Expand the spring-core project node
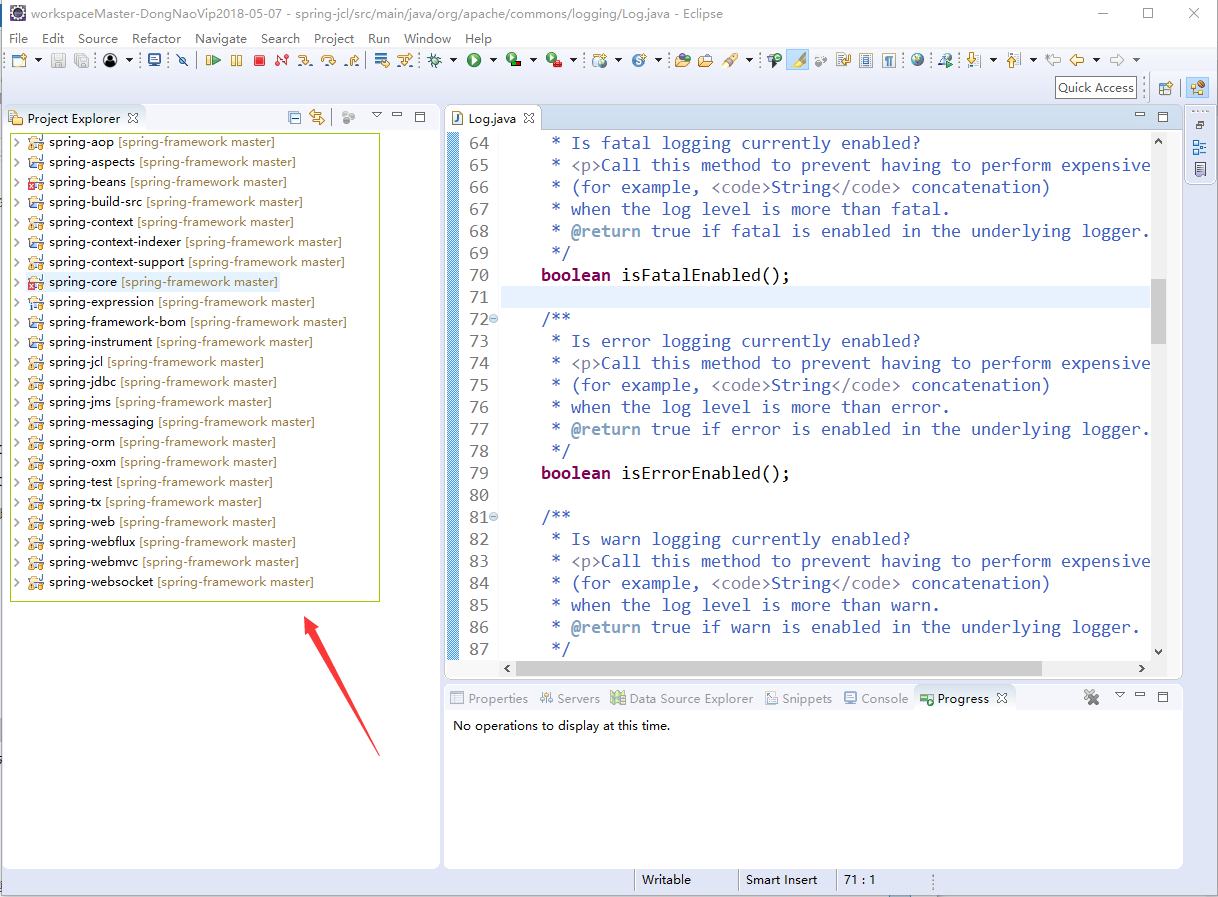 [x=16, y=282]
